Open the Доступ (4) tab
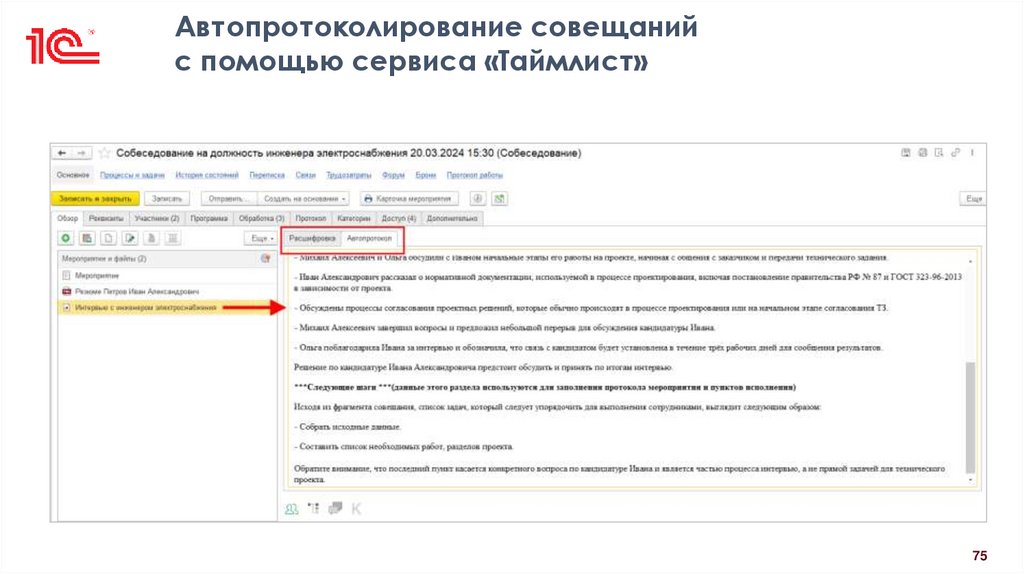This screenshot has width=1024, height=574. [x=398, y=219]
